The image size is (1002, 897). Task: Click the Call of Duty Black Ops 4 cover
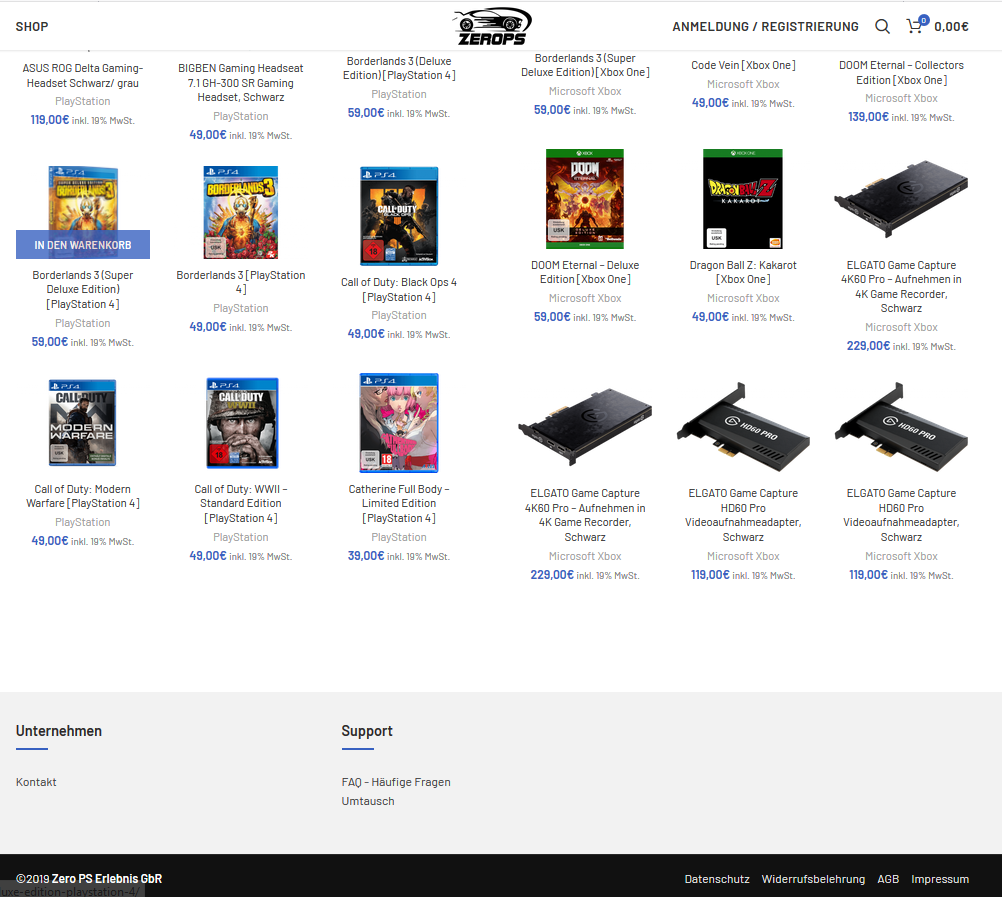[x=399, y=216]
